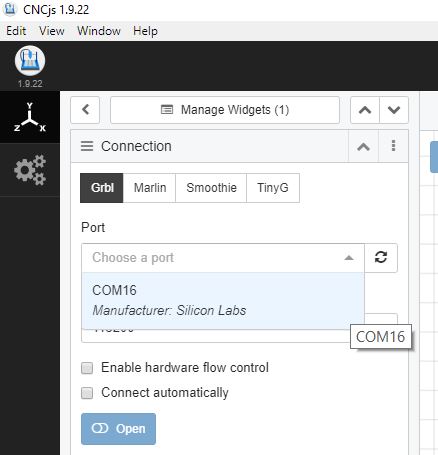Select COM16 Silicon Labs port option
Screen dimensions: 438x455
pyautogui.click(x=223, y=300)
